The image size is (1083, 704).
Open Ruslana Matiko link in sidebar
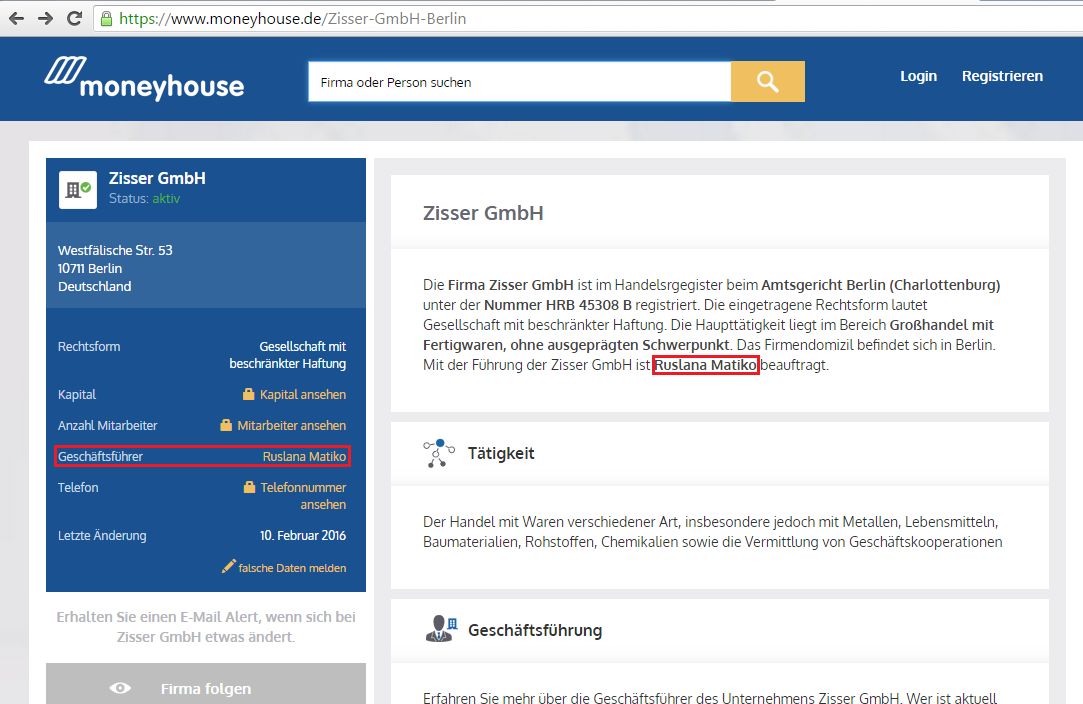click(x=304, y=457)
